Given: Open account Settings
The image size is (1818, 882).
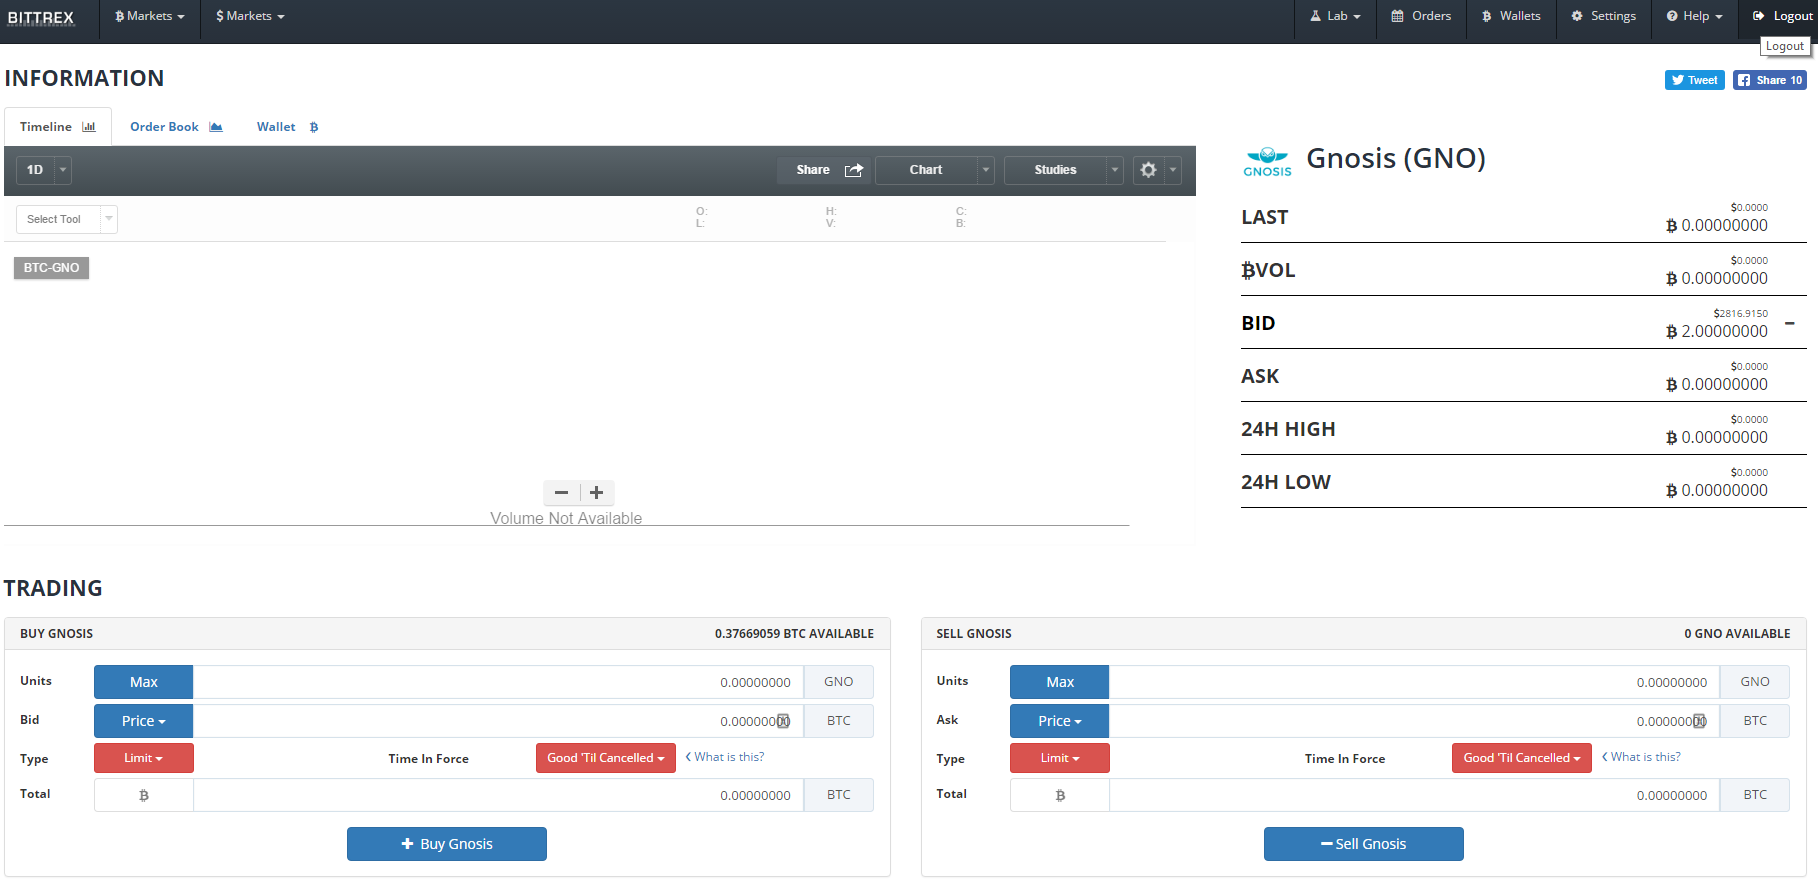Looking at the screenshot, I should pyautogui.click(x=1604, y=16).
